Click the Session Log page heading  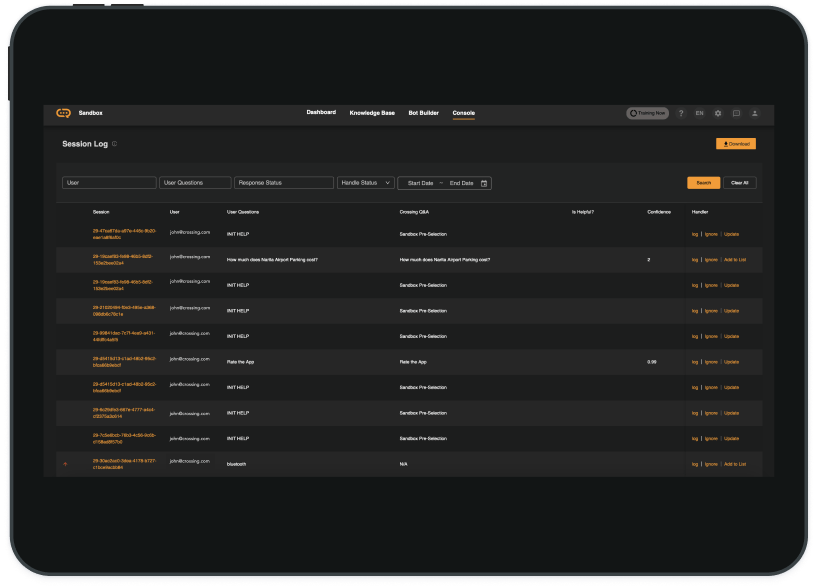[85, 144]
